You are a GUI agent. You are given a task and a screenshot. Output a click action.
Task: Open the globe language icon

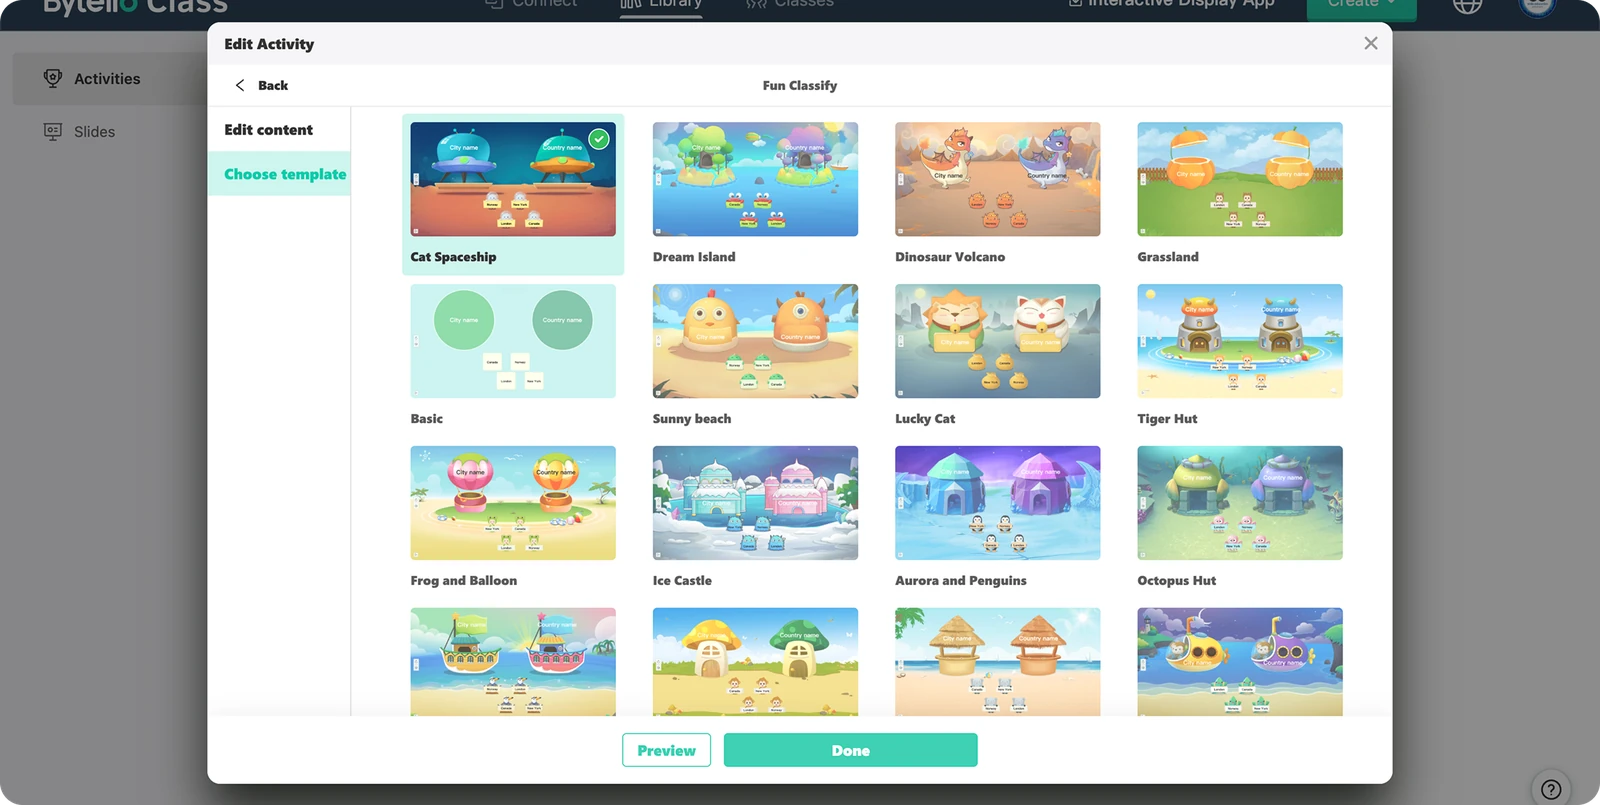click(1467, 5)
